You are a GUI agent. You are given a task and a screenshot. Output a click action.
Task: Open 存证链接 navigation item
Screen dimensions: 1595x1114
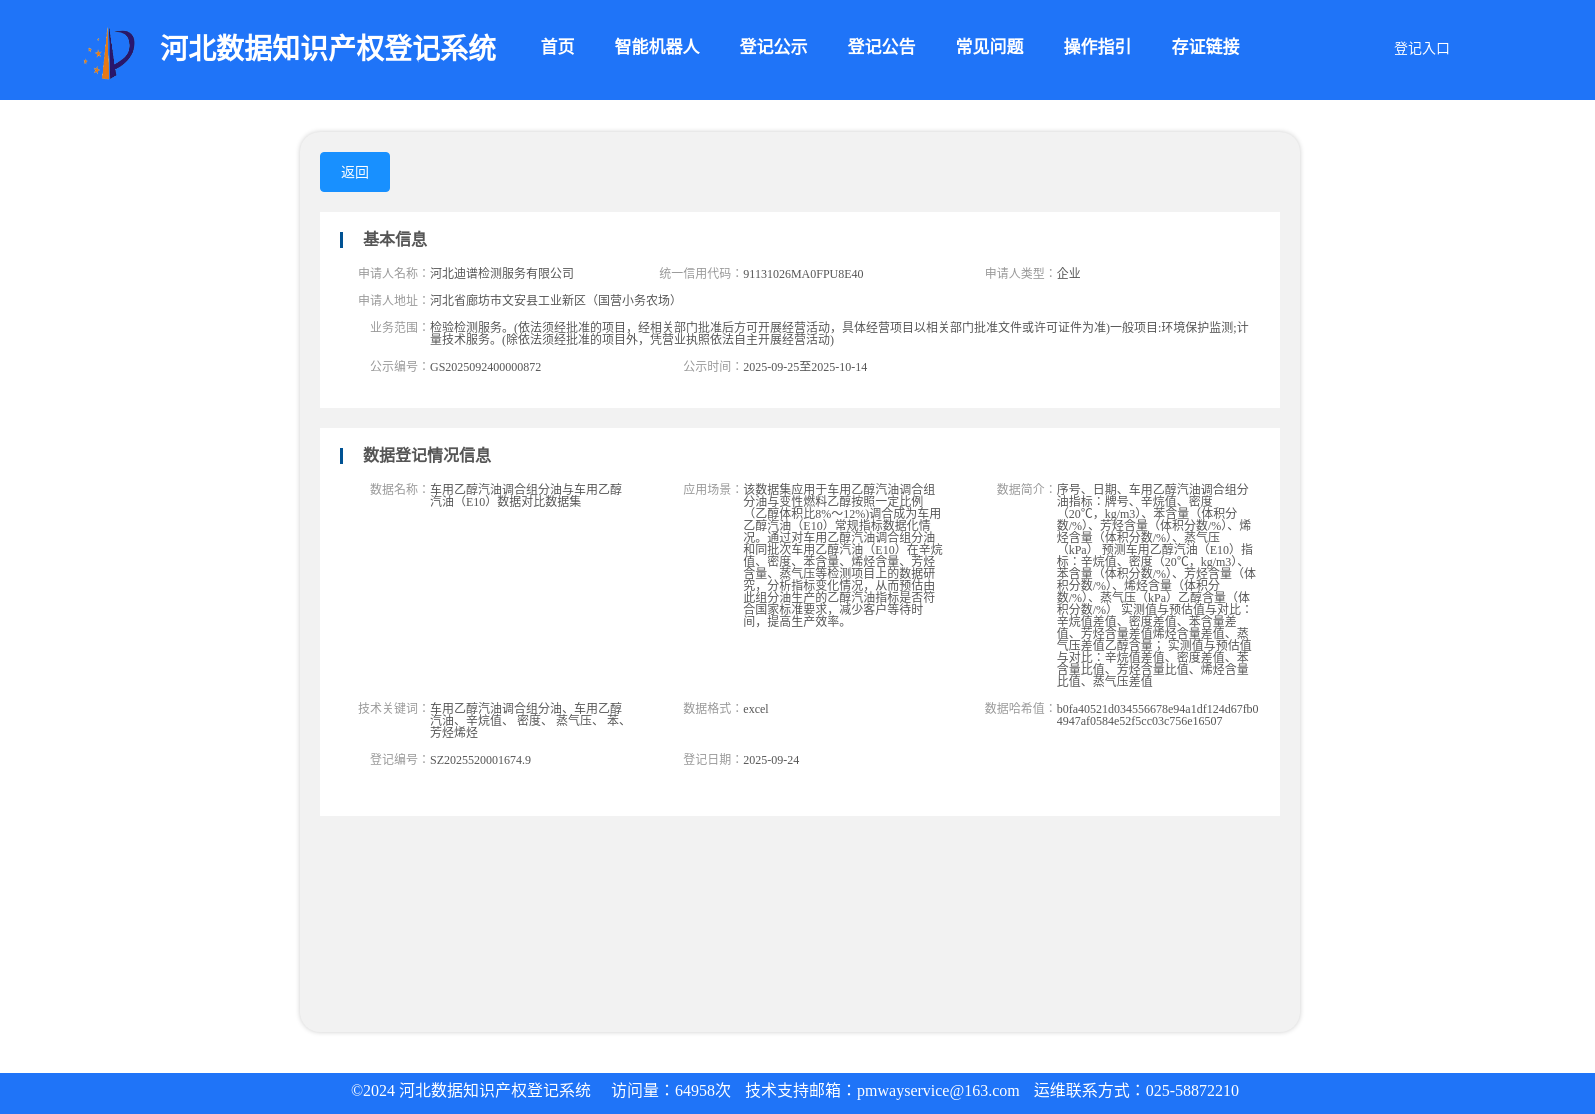1205,47
